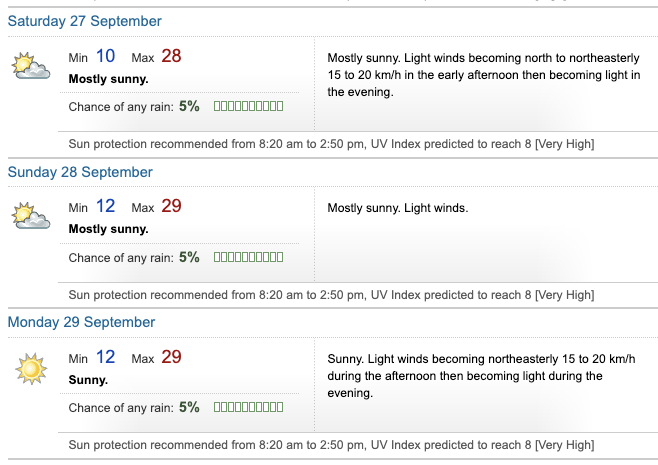
Task: Click the mostly sunny icon for Saturday
Action: tap(31, 66)
